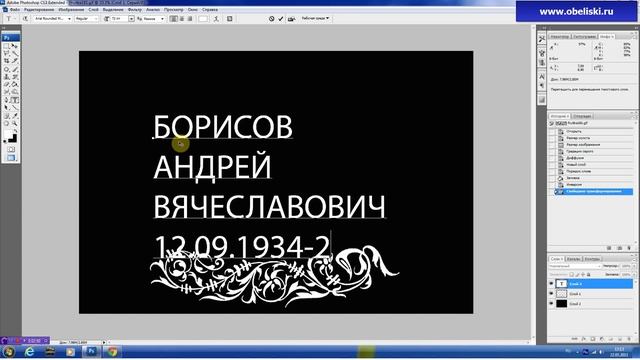The width and height of the screenshot is (640, 360).
Task: Click the text orientation toggle icon
Action: 25,19
